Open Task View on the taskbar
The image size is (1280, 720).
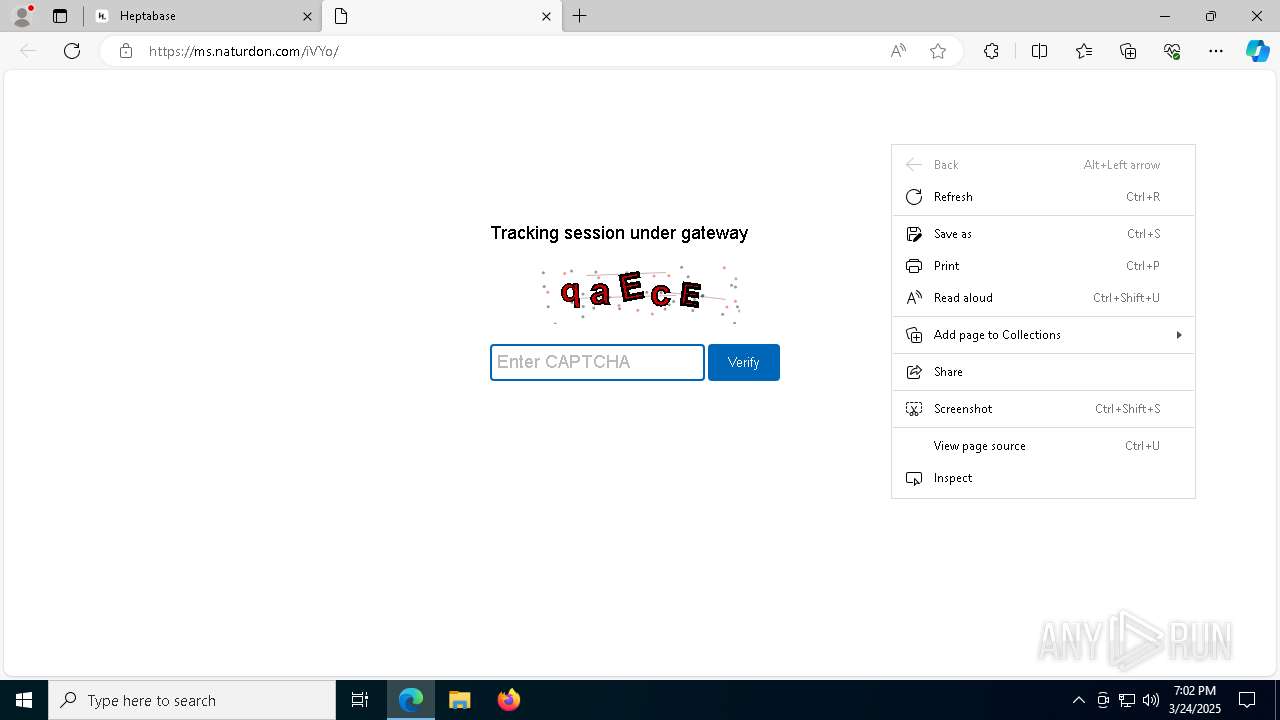click(360, 700)
